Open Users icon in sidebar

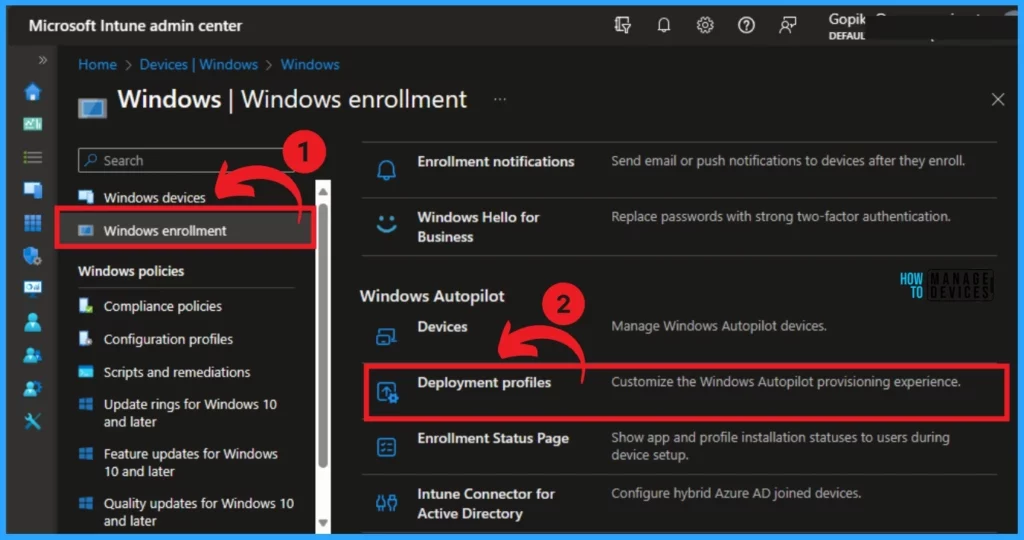(33, 322)
